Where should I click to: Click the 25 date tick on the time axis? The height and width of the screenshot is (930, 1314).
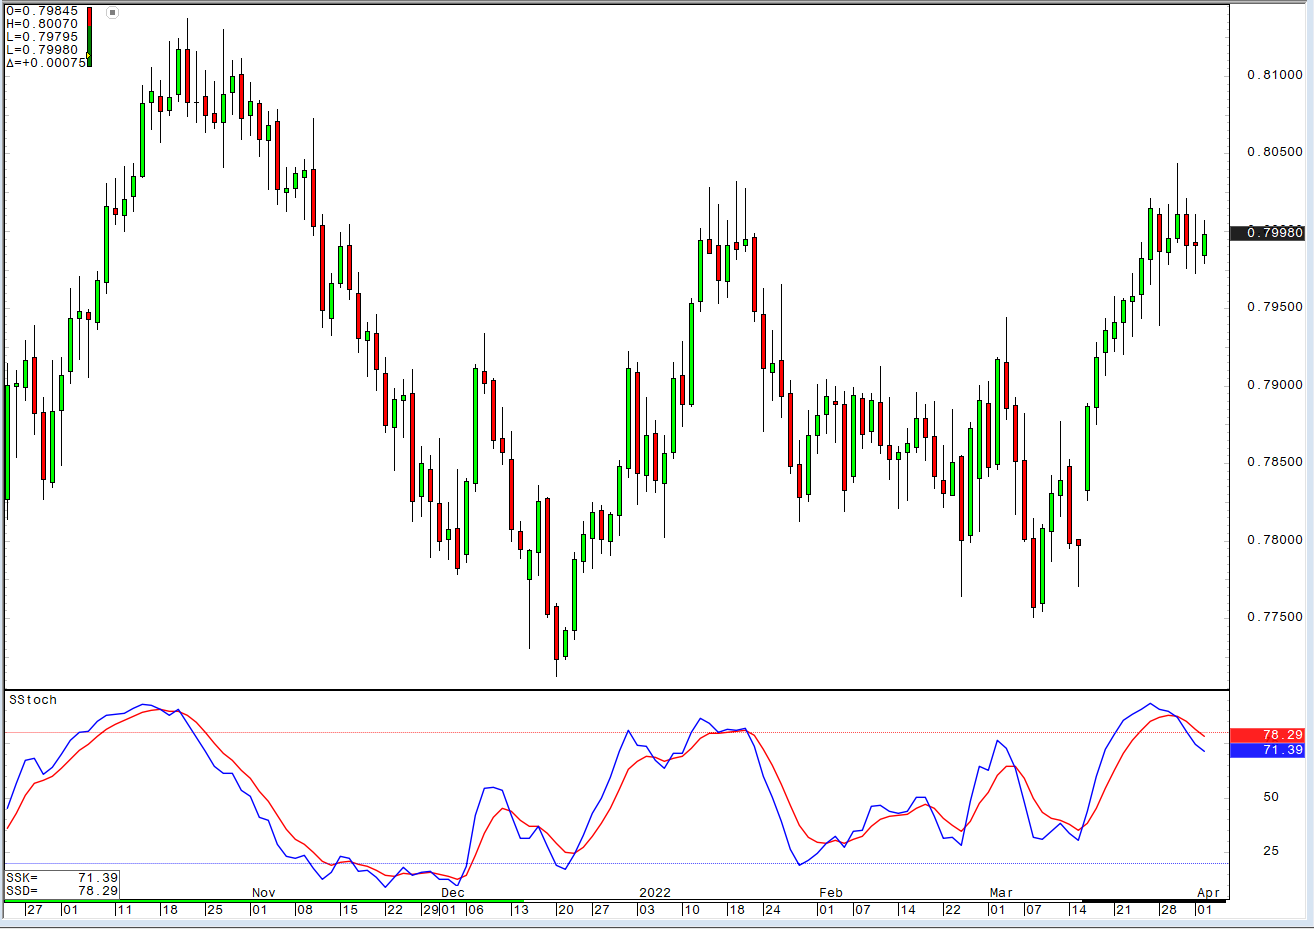click(215, 910)
